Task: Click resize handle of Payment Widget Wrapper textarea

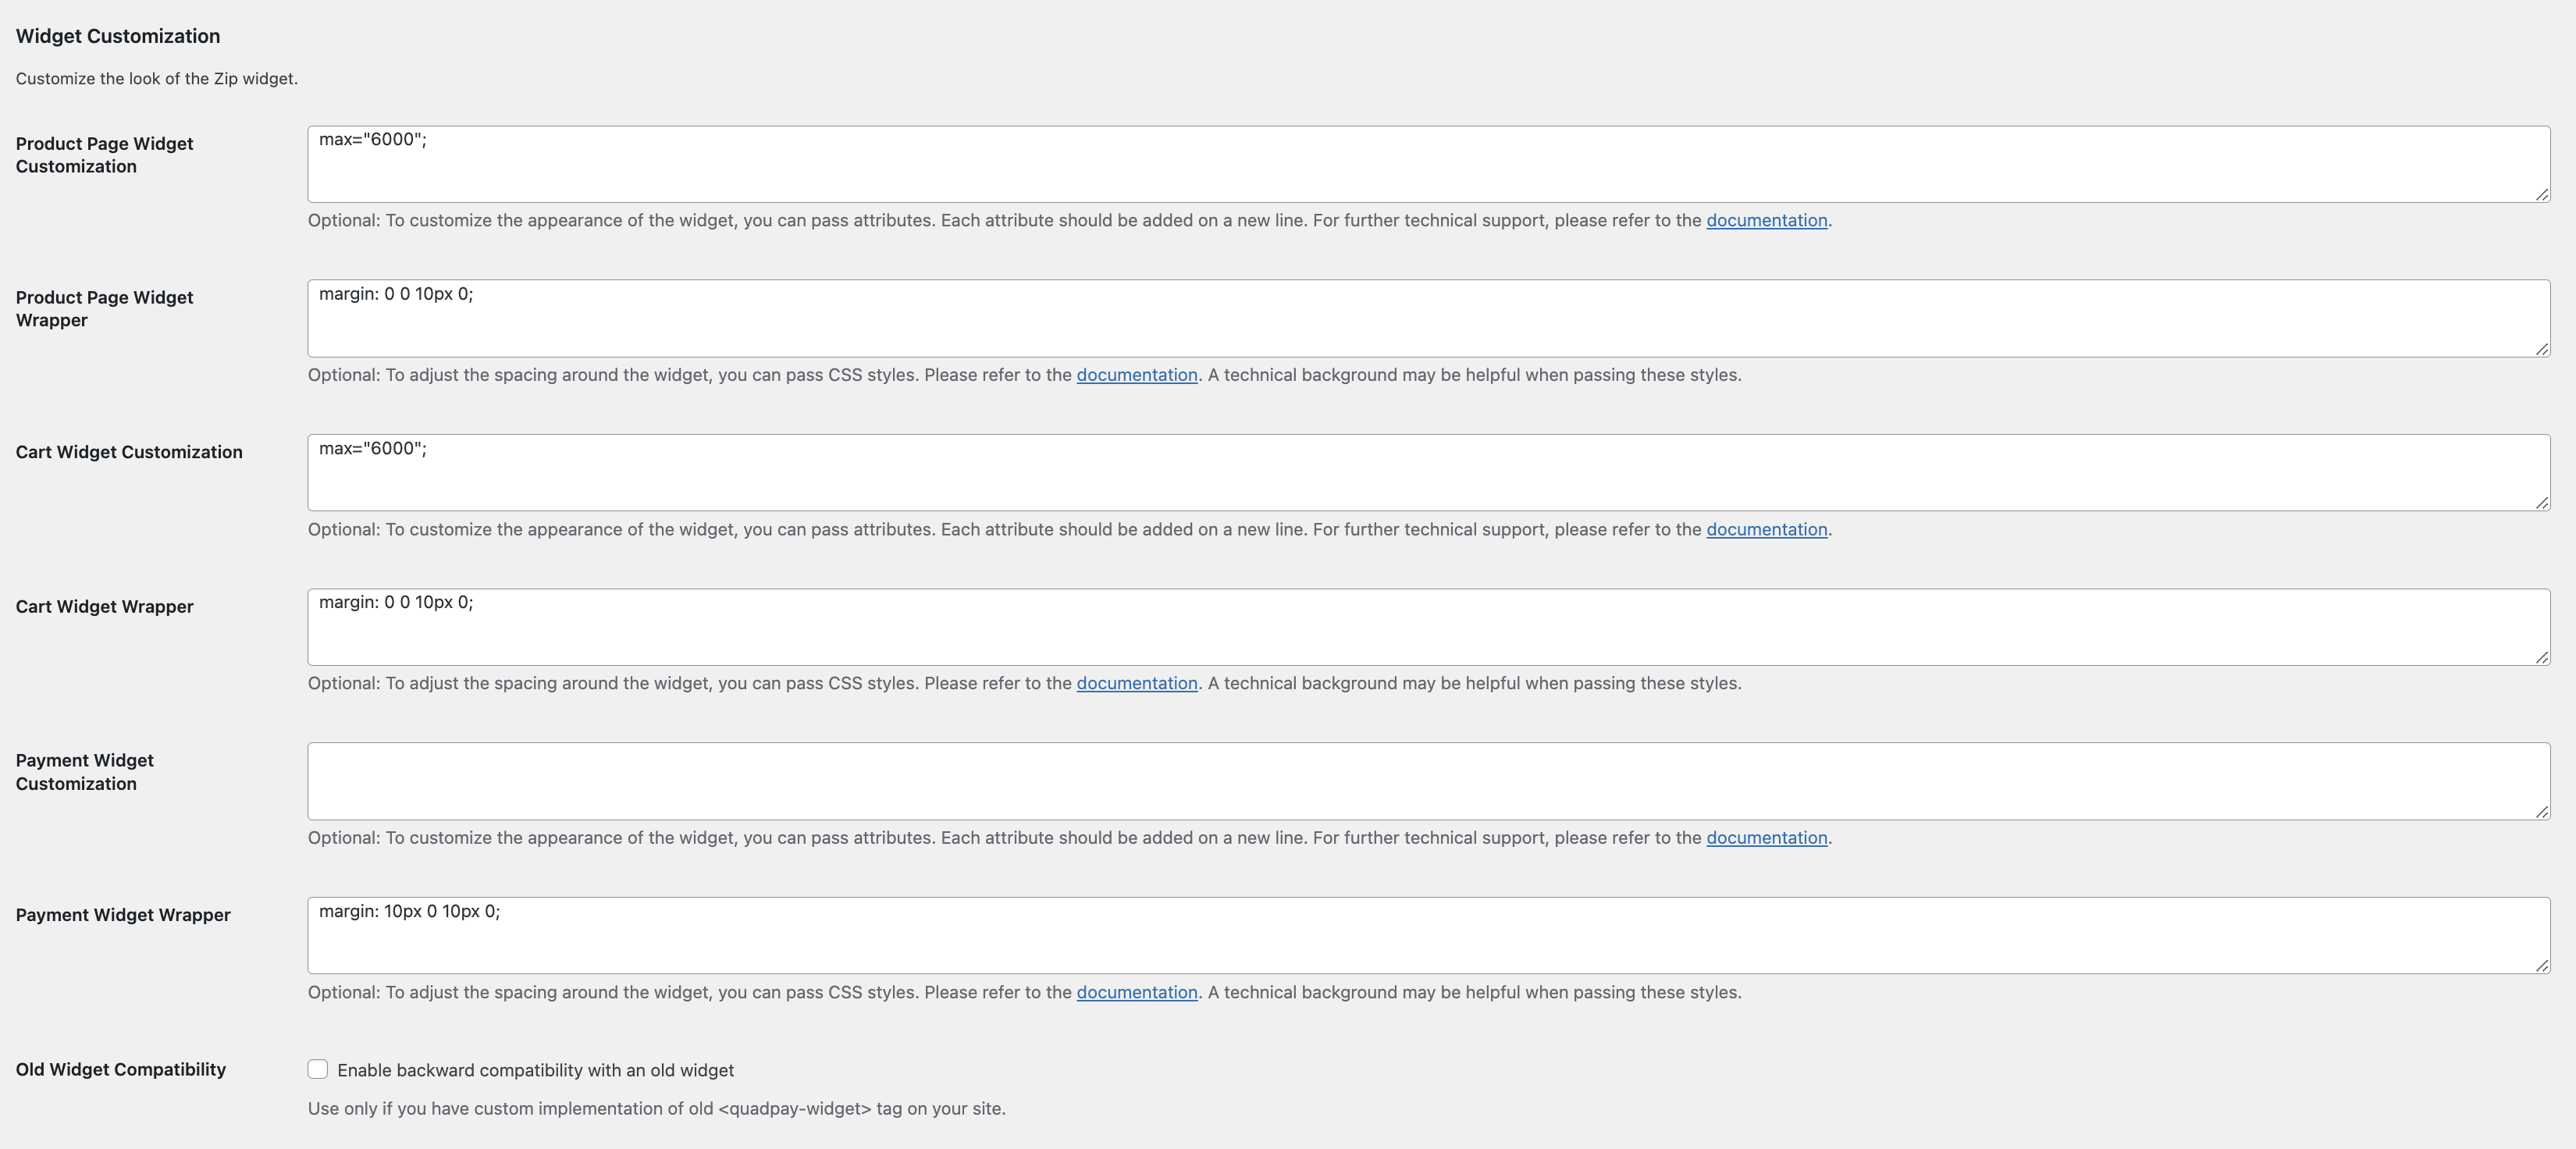Action: point(2542,966)
